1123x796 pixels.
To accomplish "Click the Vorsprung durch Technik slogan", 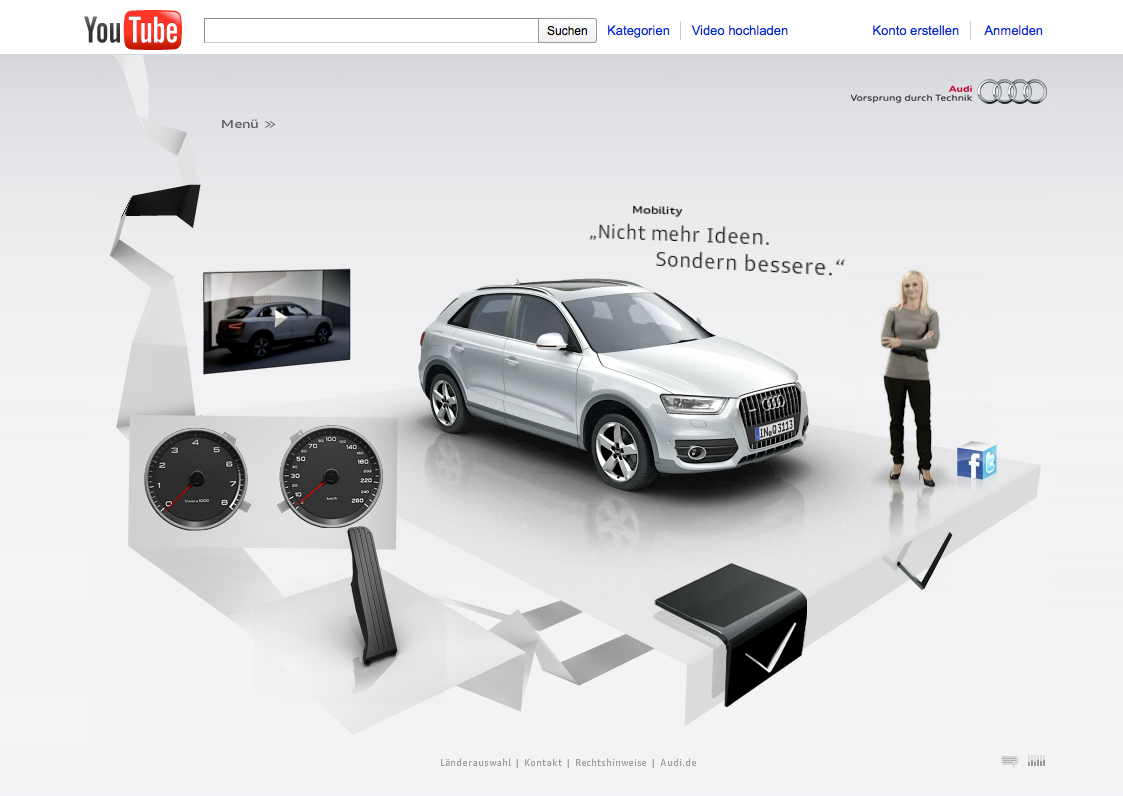I will click(911, 98).
